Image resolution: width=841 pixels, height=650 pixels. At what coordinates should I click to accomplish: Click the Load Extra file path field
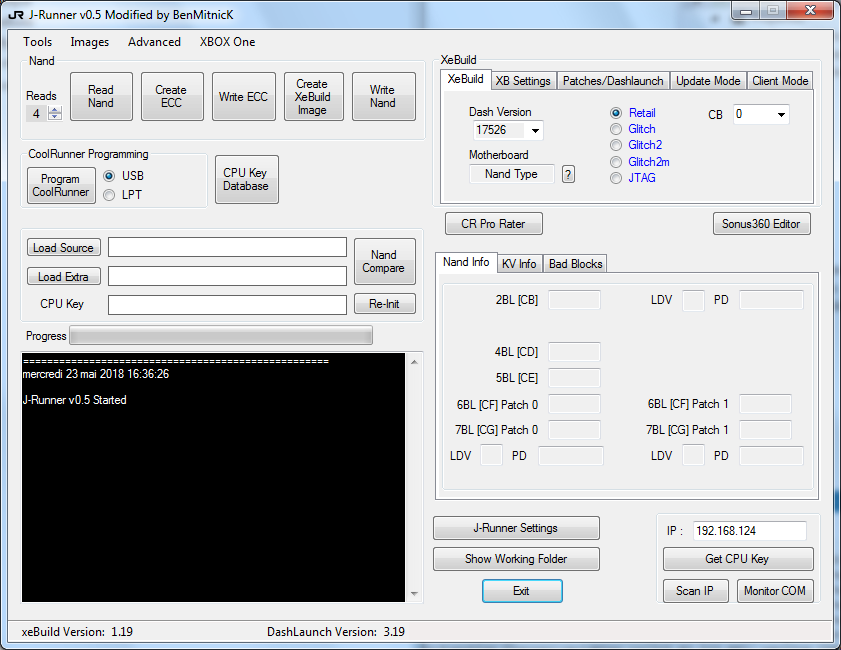click(227, 276)
